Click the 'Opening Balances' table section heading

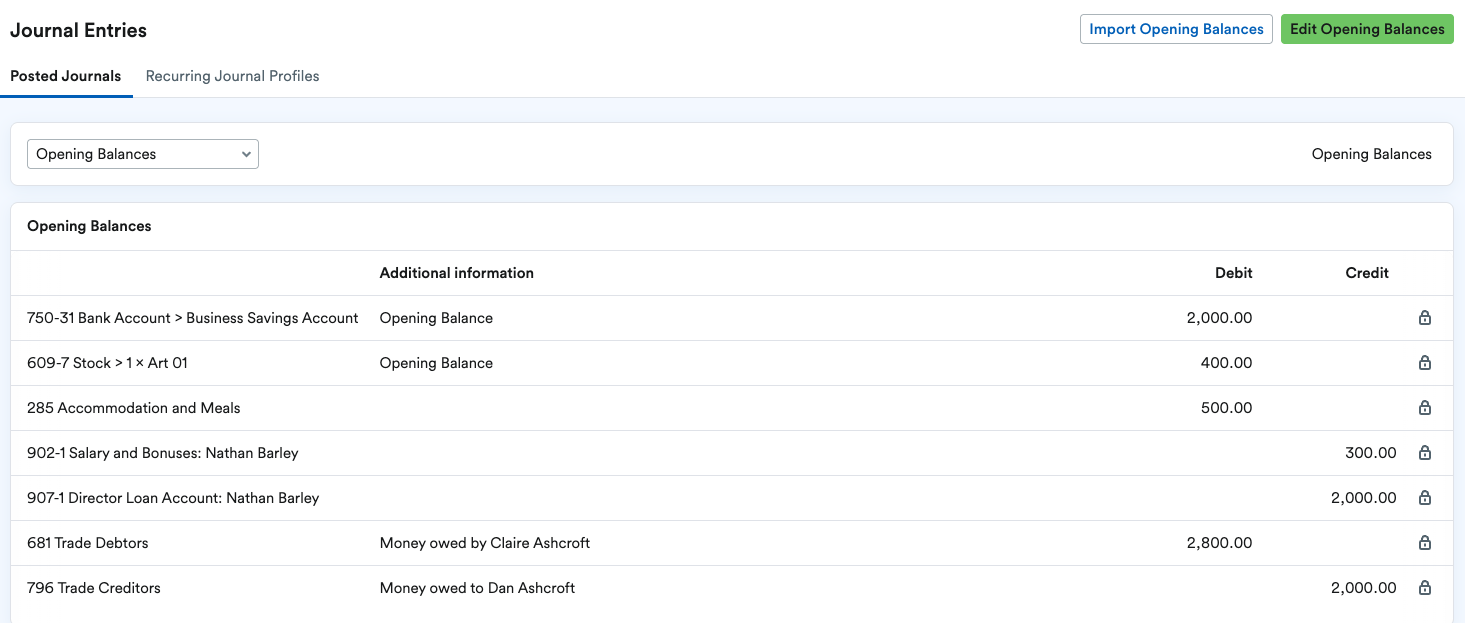[x=89, y=226]
